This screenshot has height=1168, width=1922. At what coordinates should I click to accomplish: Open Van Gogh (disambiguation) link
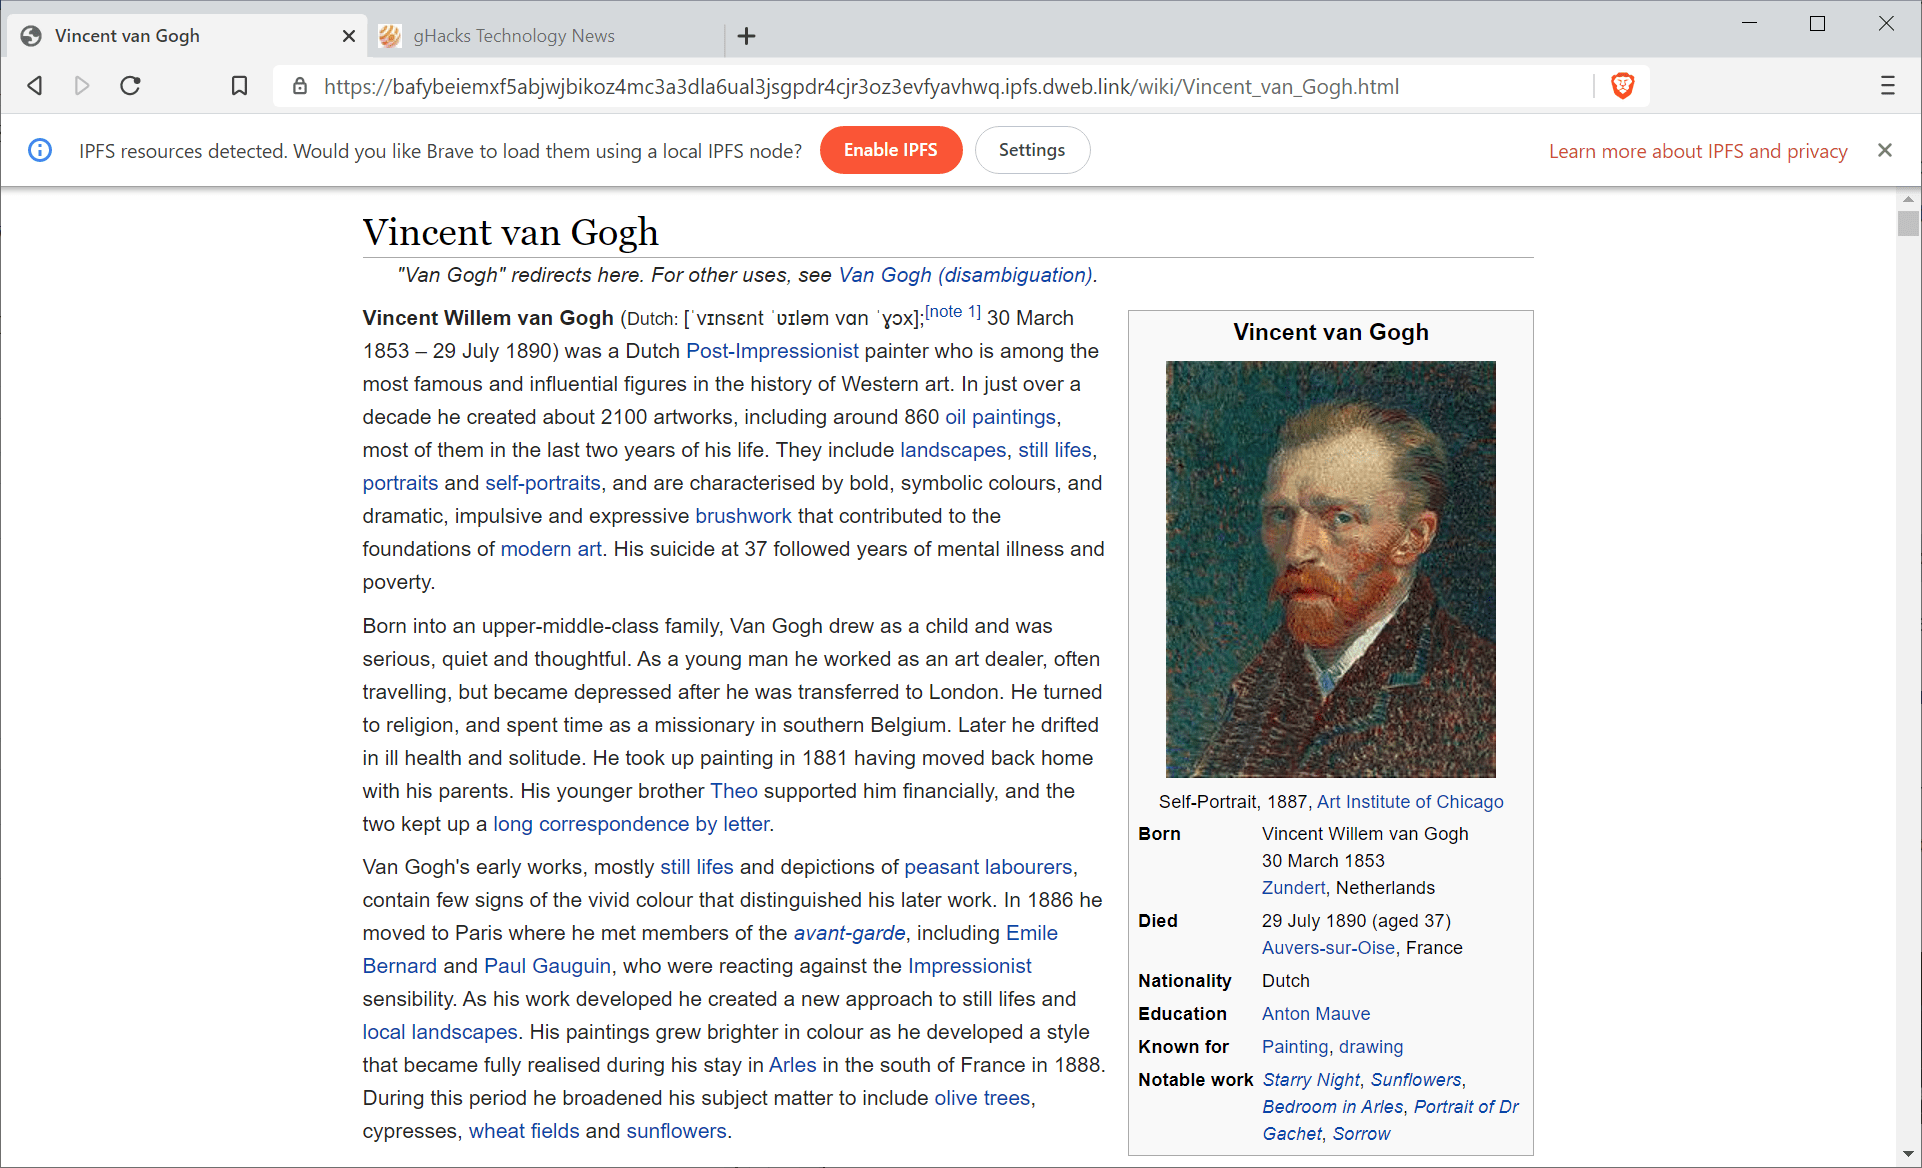965,275
